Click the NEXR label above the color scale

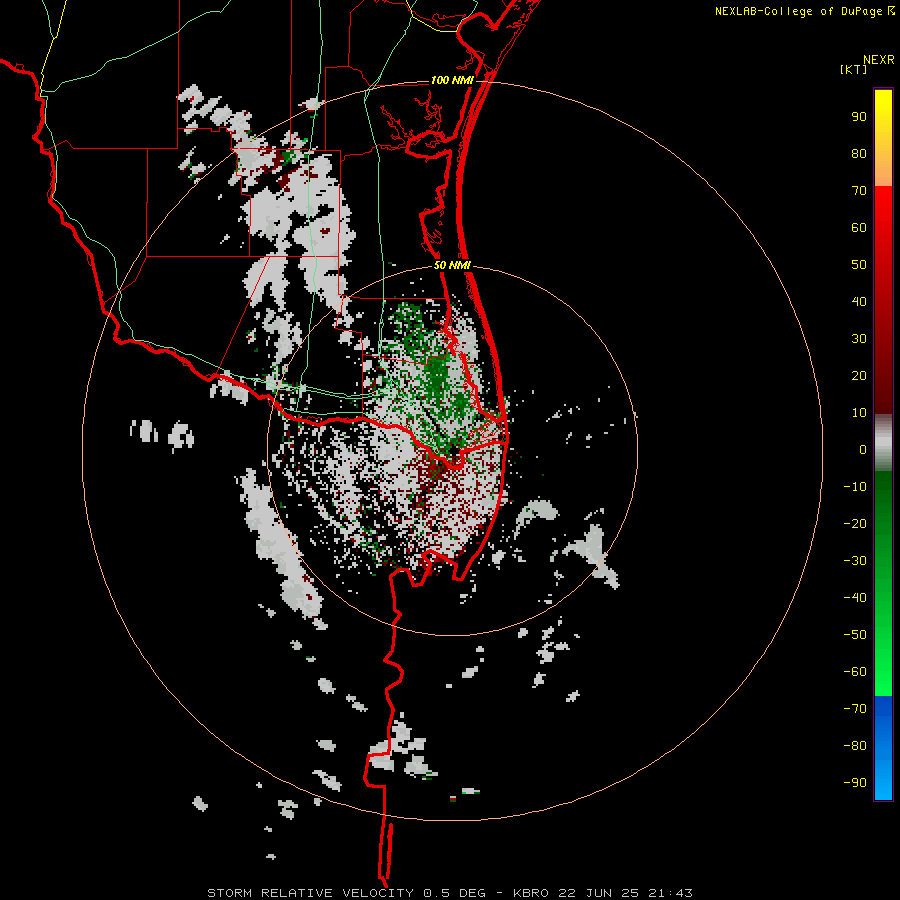point(879,60)
